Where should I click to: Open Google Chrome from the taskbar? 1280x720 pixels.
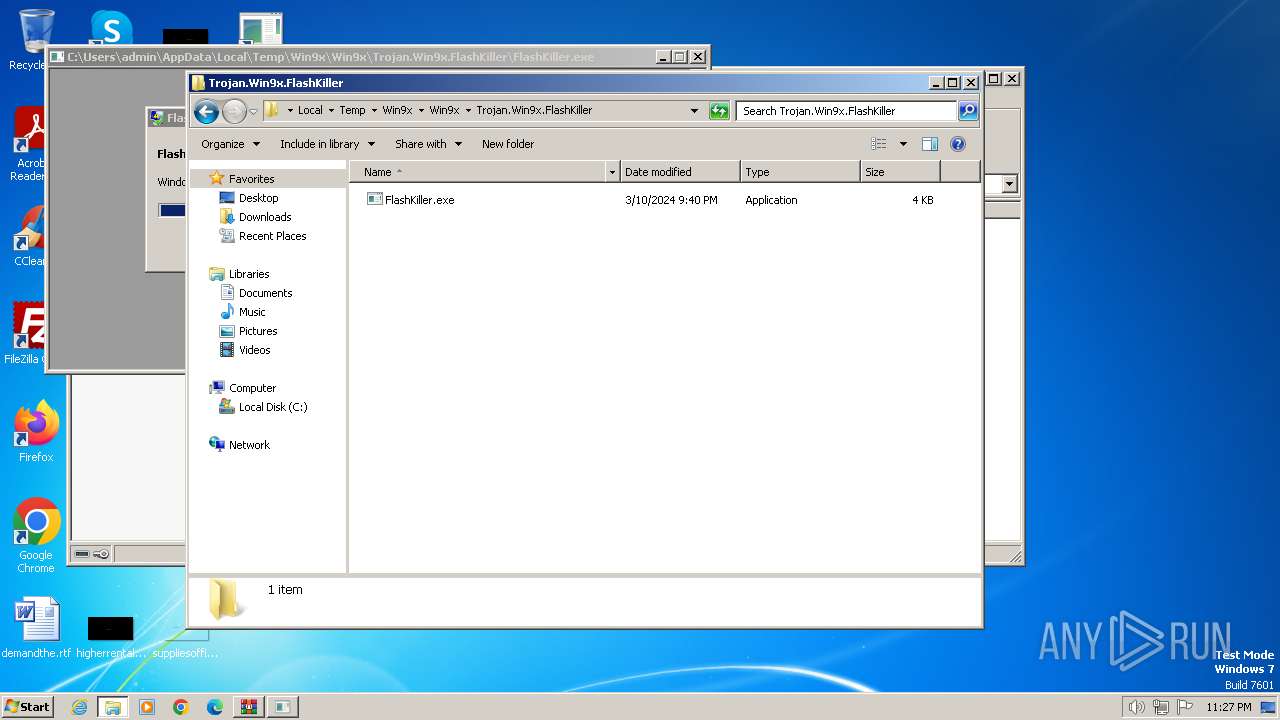181,707
